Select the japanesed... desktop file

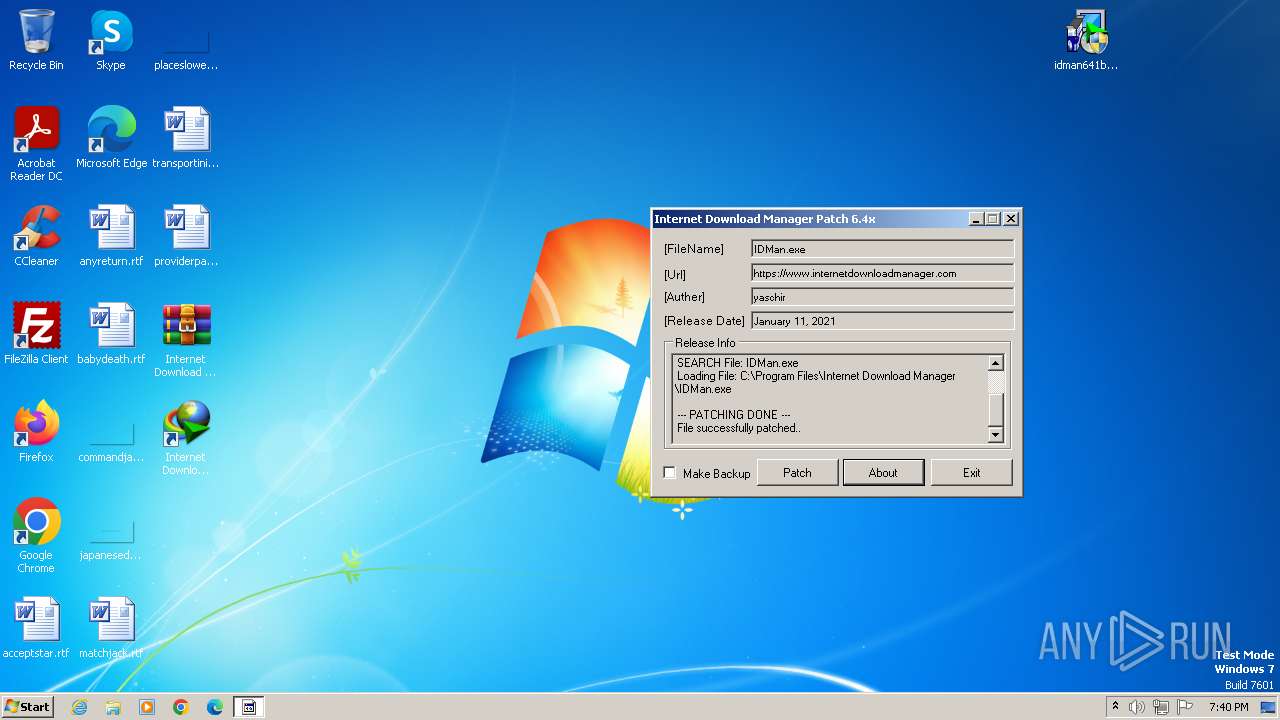[x=111, y=530]
